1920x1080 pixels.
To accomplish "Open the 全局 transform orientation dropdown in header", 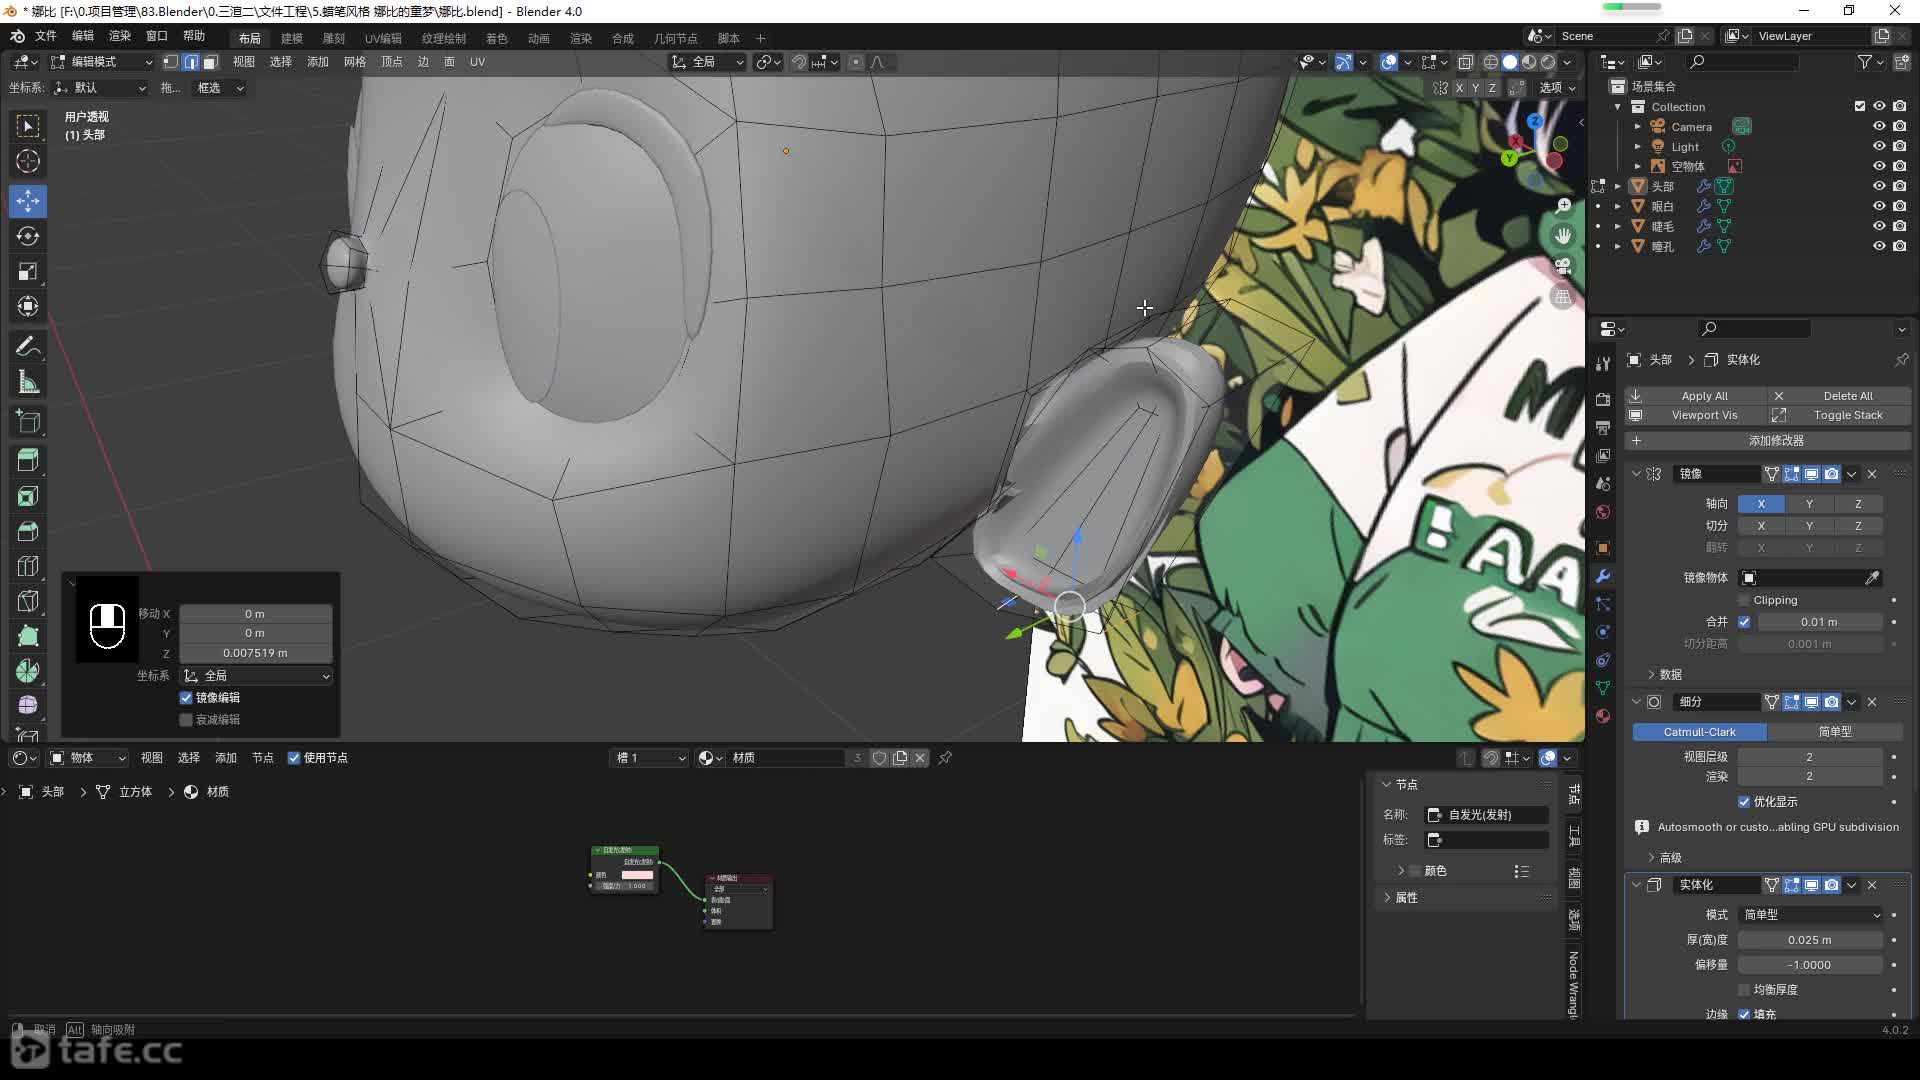I will [708, 62].
